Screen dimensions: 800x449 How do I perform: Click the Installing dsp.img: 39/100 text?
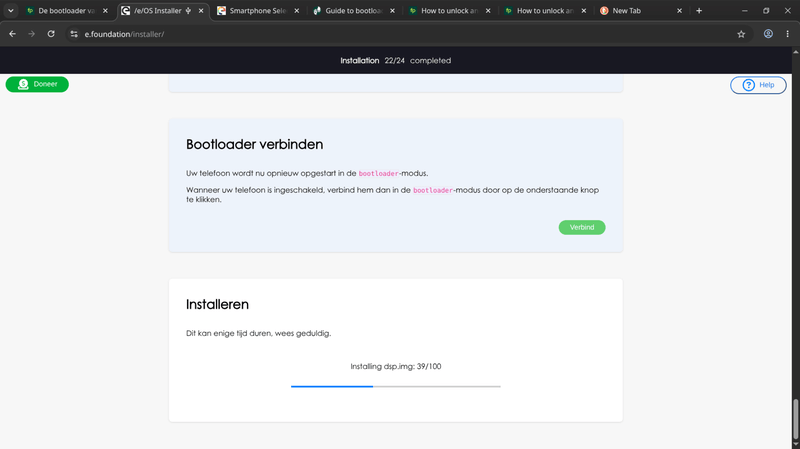pyautogui.click(x=395, y=366)
